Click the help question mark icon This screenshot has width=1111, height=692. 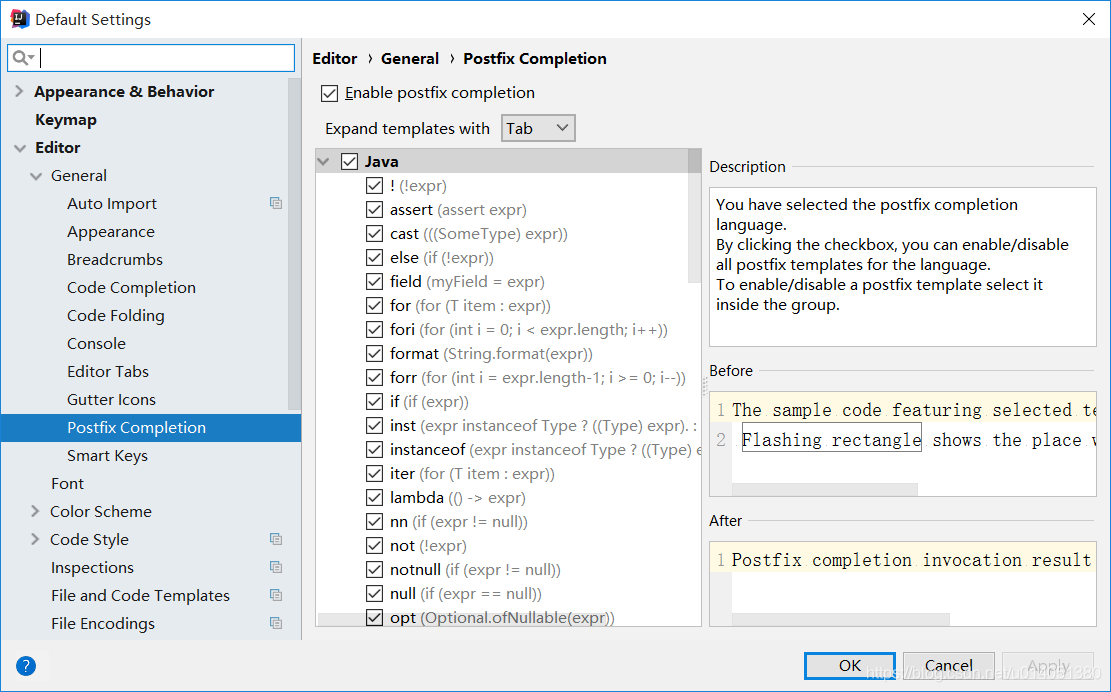(26, 666)
